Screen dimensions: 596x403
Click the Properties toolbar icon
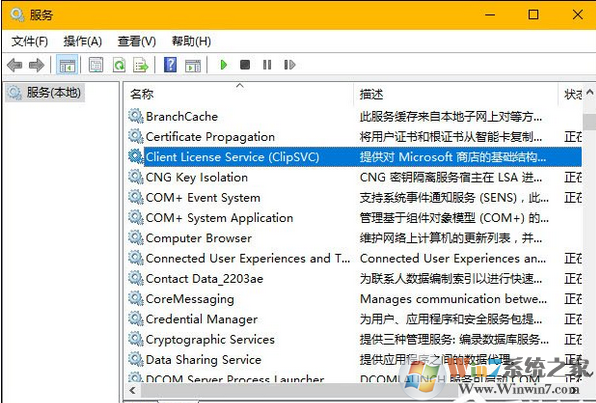tap(96, 65)
